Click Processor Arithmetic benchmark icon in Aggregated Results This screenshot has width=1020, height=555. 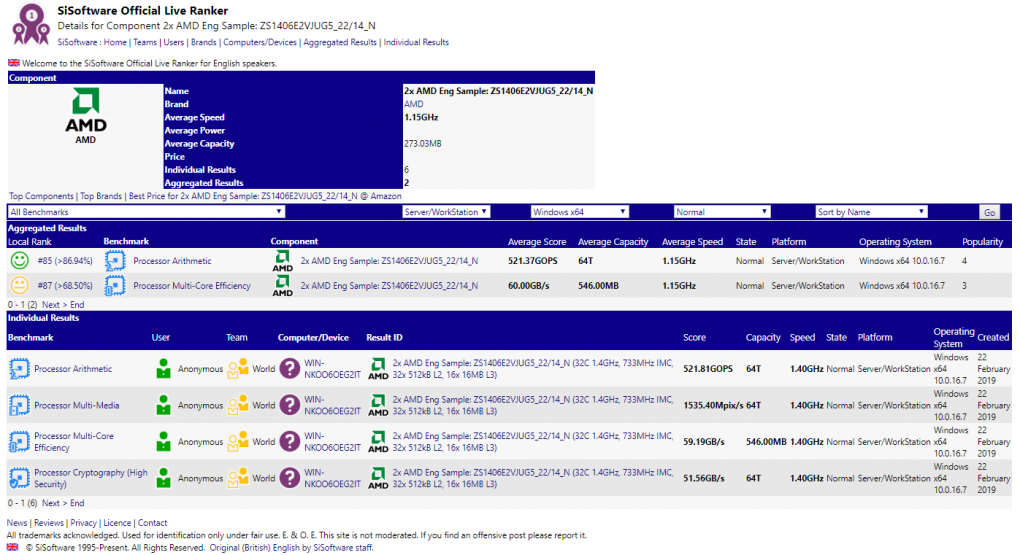click(114, 261)
